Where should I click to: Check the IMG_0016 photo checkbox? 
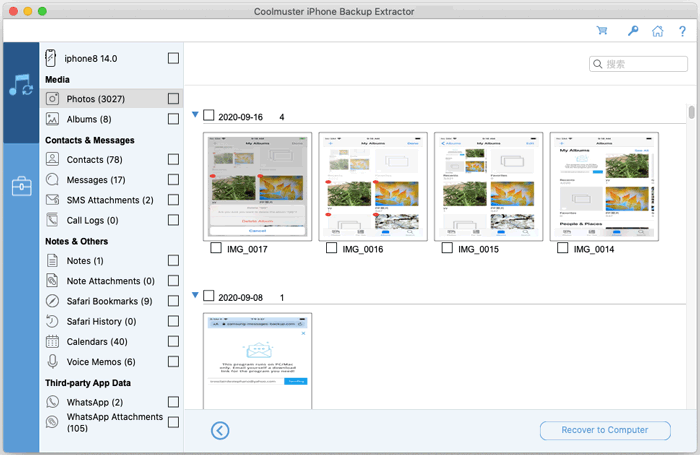point(331,248)
